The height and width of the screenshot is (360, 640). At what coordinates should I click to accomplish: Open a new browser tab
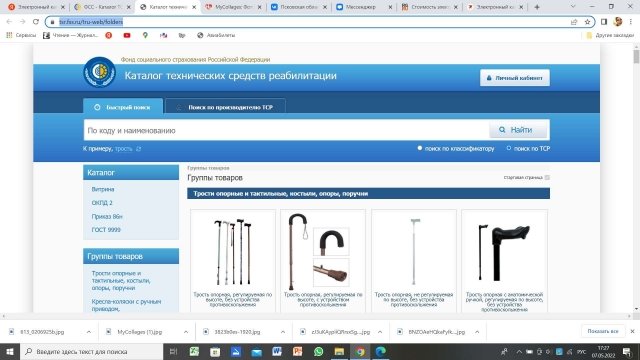coord(537,7)
